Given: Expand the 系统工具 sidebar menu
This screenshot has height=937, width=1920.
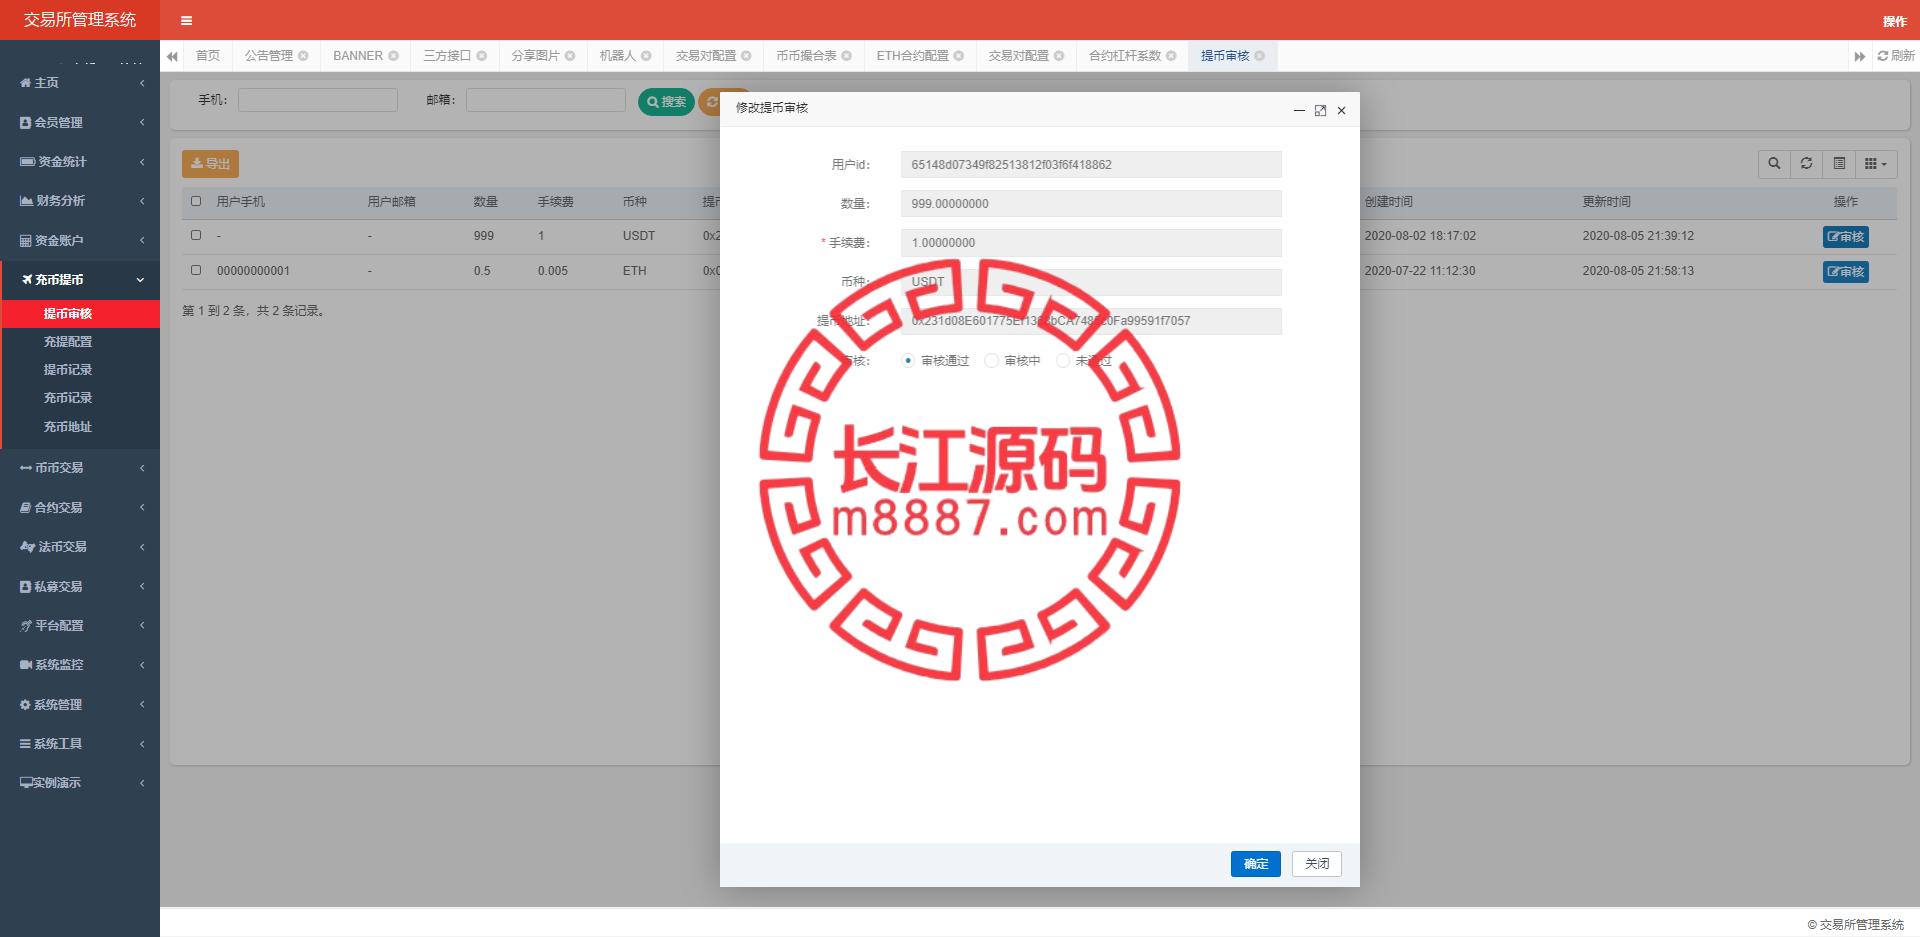Looking at the screenshot, I should 80,744.
